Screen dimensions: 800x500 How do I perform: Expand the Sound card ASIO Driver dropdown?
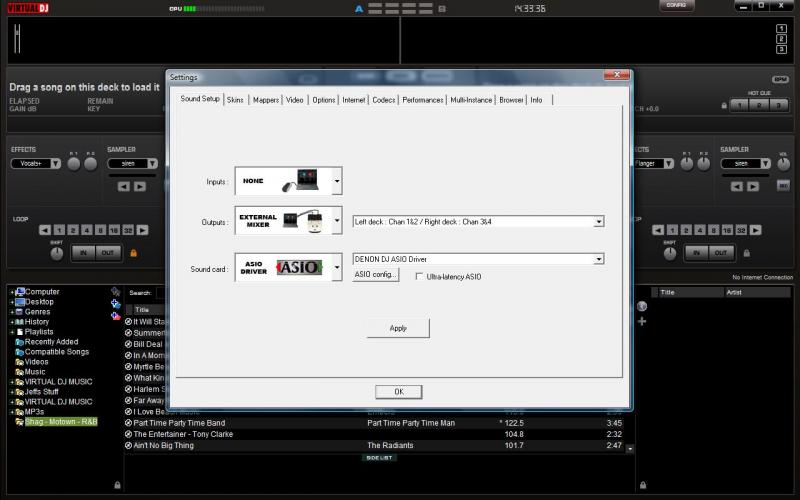pyautogui.click(x=337, y=267)
